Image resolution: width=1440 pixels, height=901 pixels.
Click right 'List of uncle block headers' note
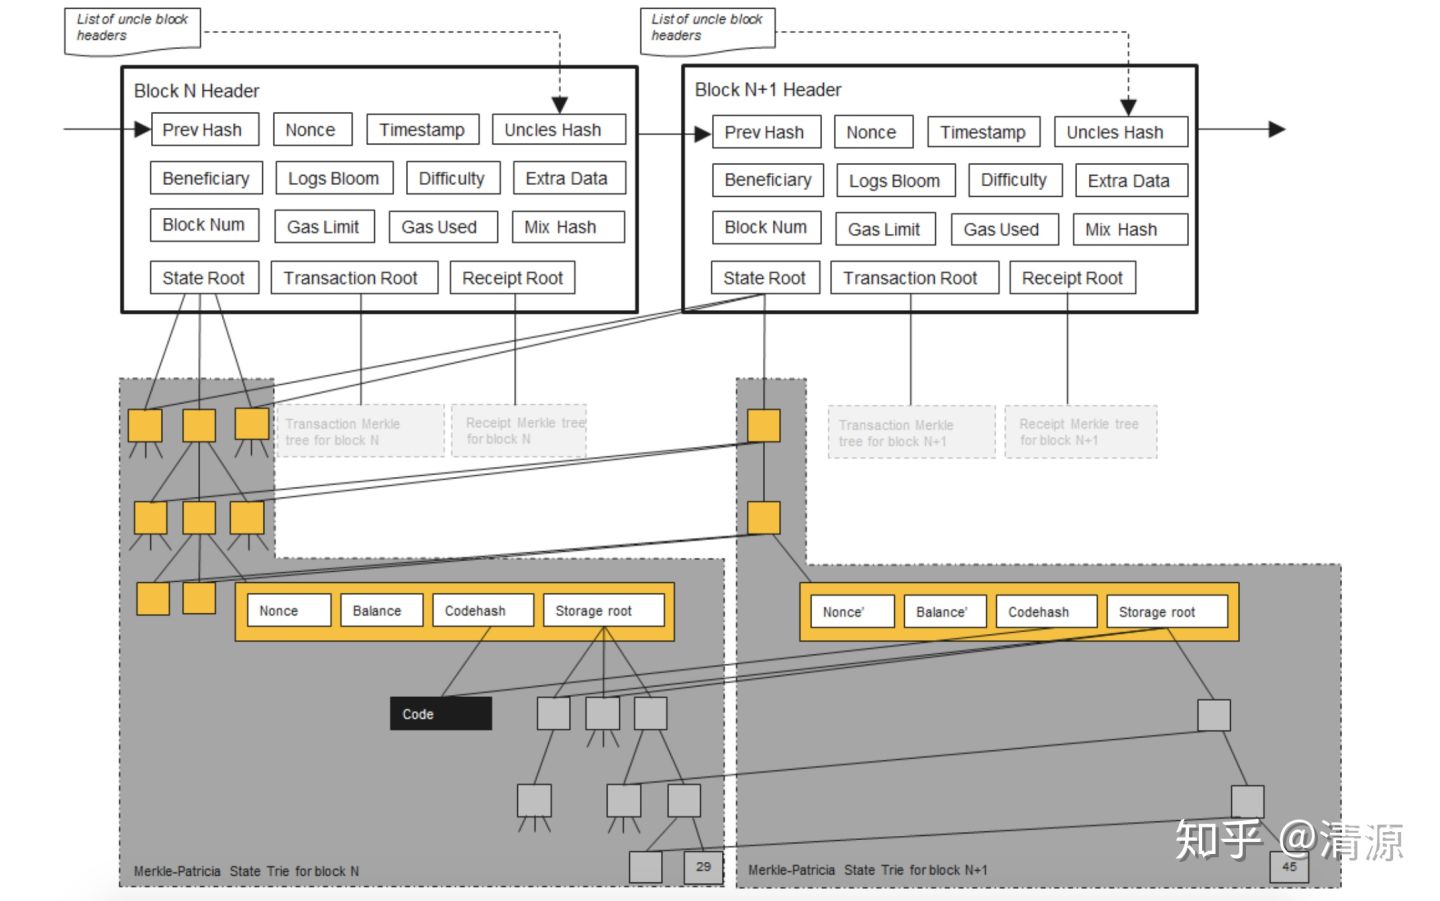click(707, 29)
